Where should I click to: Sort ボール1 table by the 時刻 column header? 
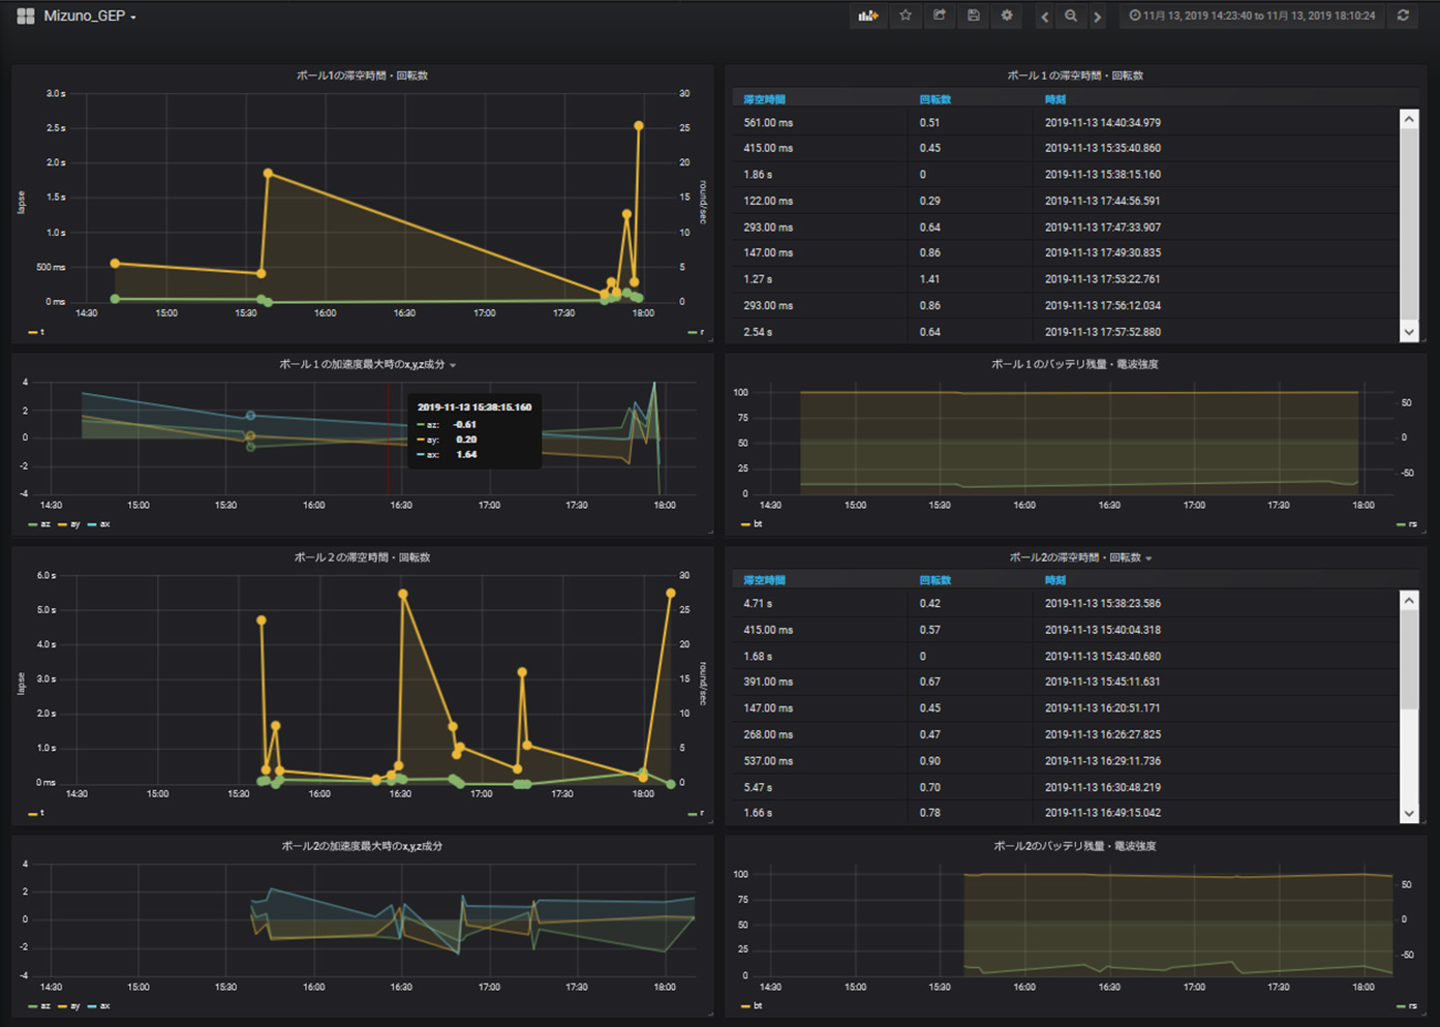tap(1055, 99)
